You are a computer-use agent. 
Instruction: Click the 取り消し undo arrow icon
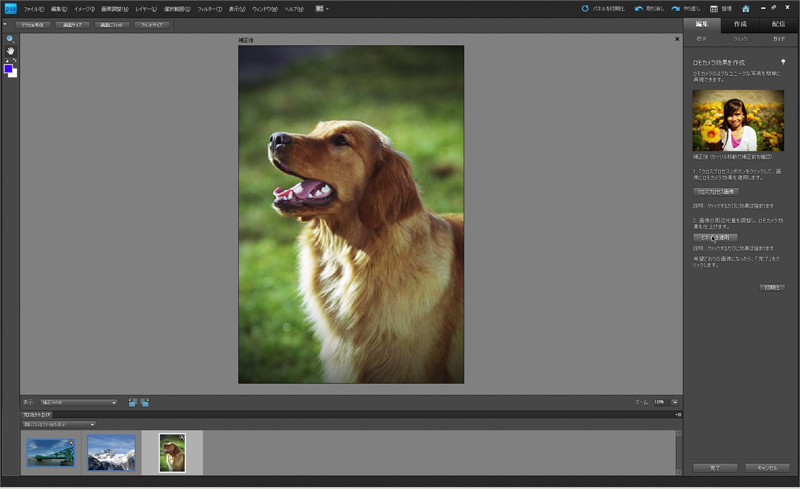click(638, 8)
